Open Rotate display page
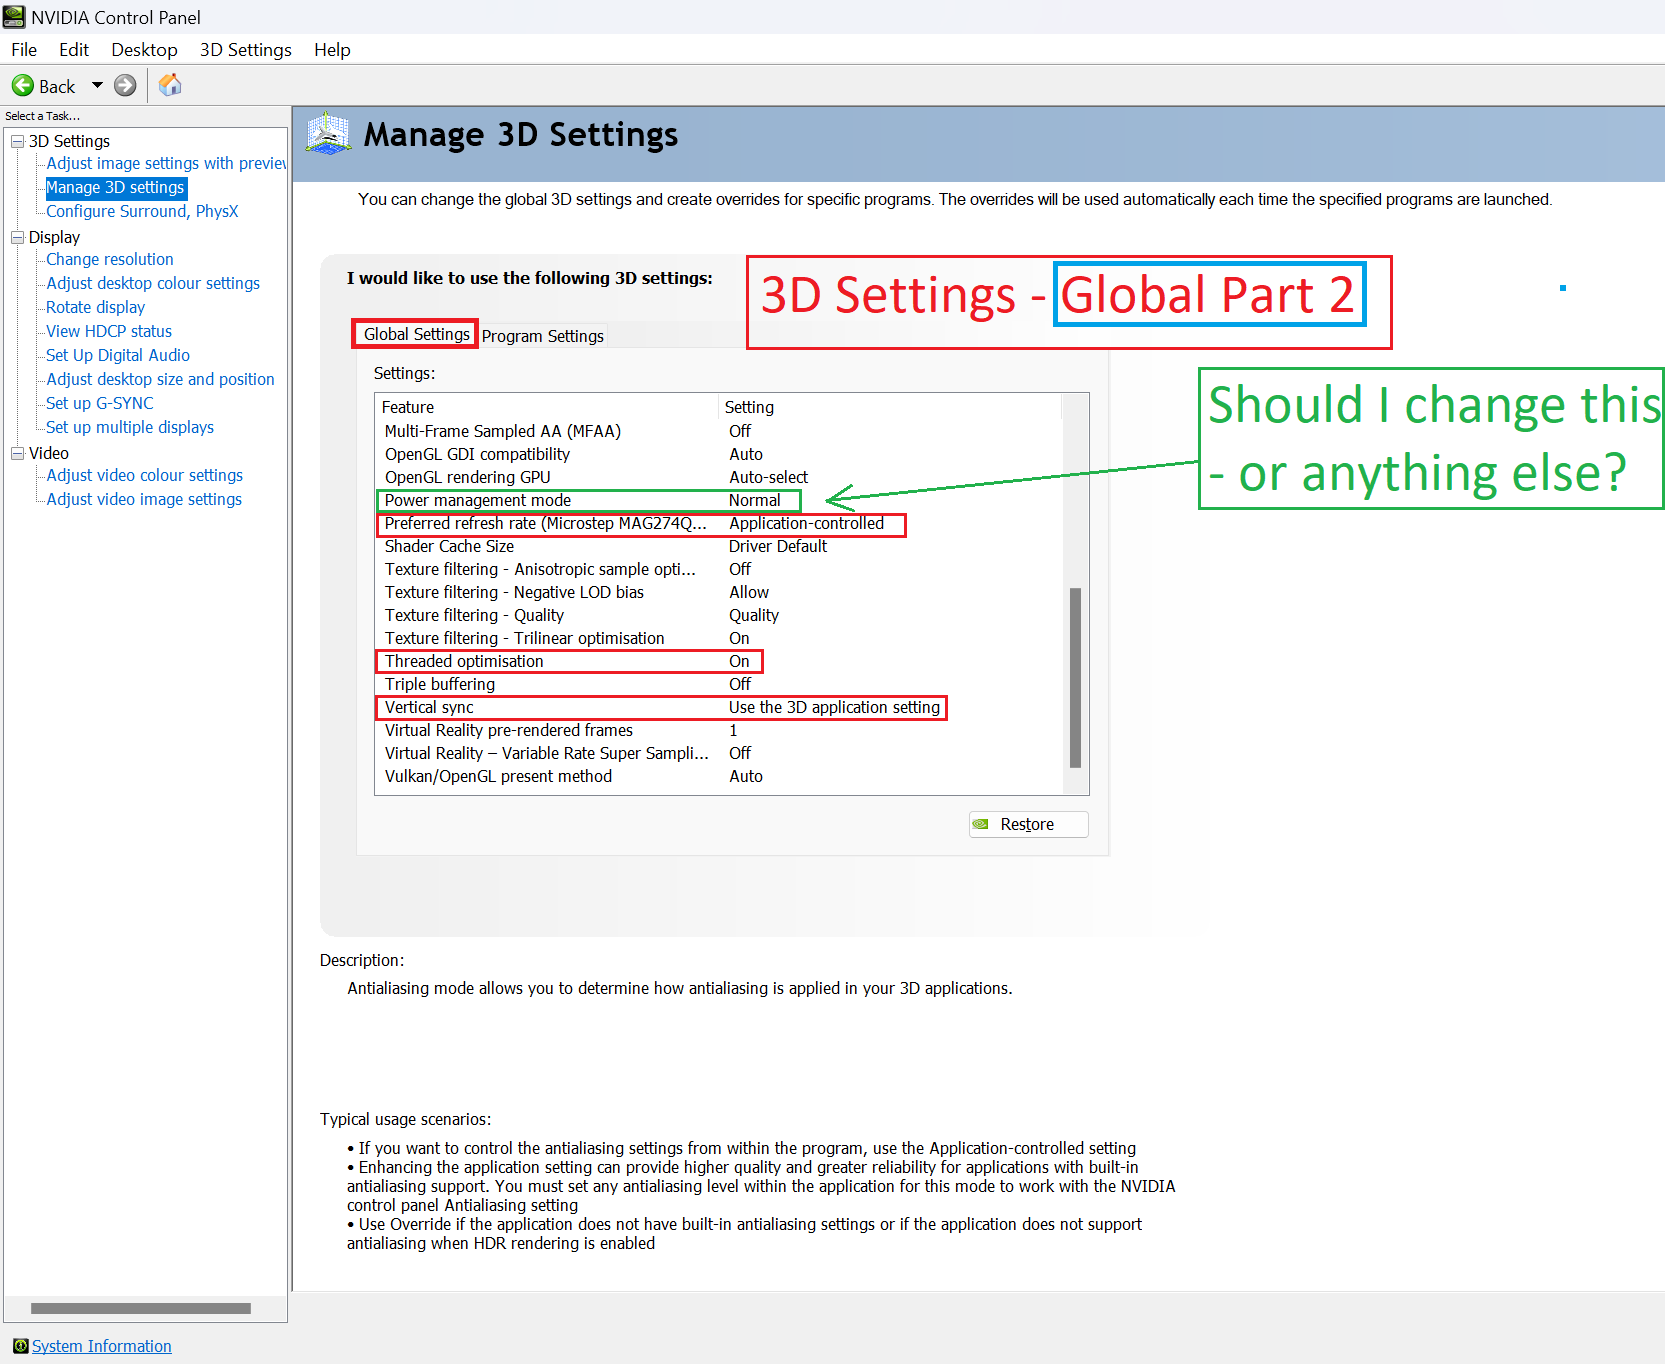Viewport: 1665px width, 1364px height. click(x=95, y=307)
